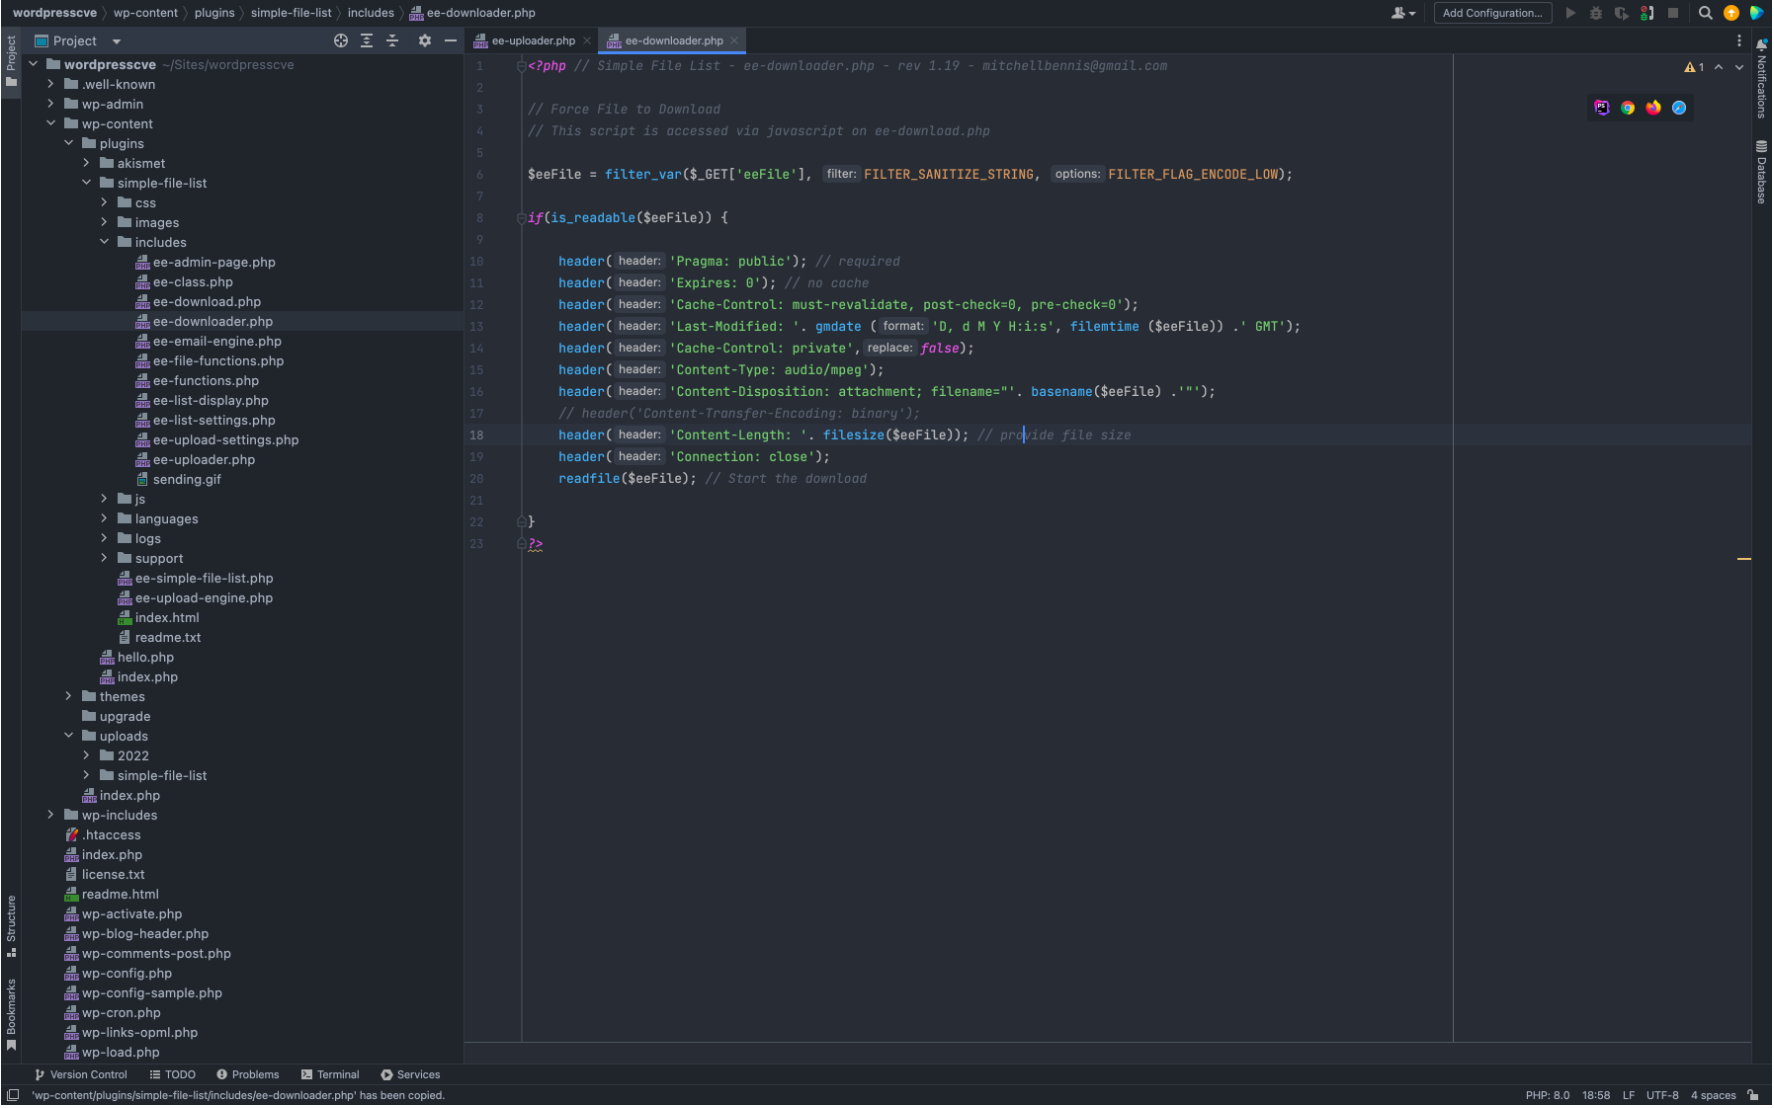Click Collapse All icon in Project panel

392,41
